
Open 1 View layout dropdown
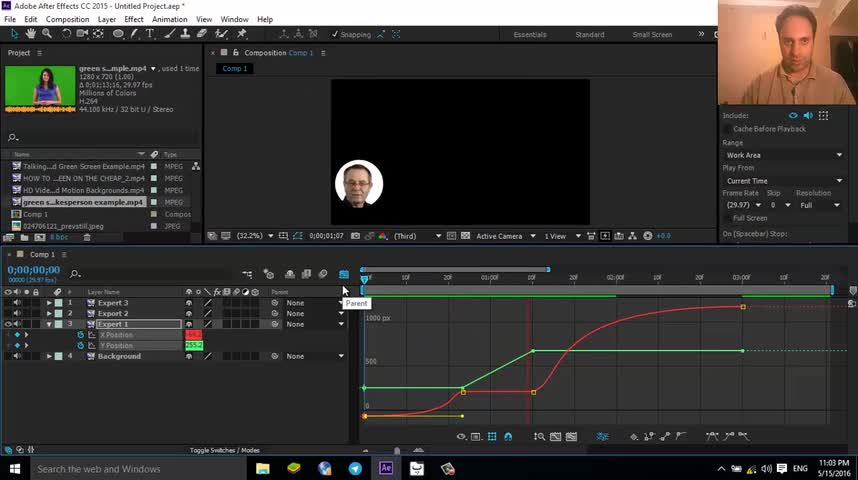coord(562,236)
